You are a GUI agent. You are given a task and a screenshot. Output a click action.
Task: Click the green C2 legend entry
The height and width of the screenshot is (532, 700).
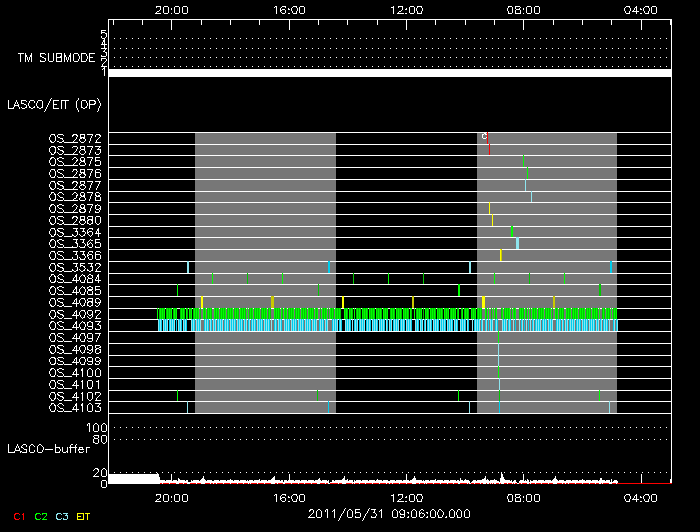pyautogui.click(x=41, y=516)
